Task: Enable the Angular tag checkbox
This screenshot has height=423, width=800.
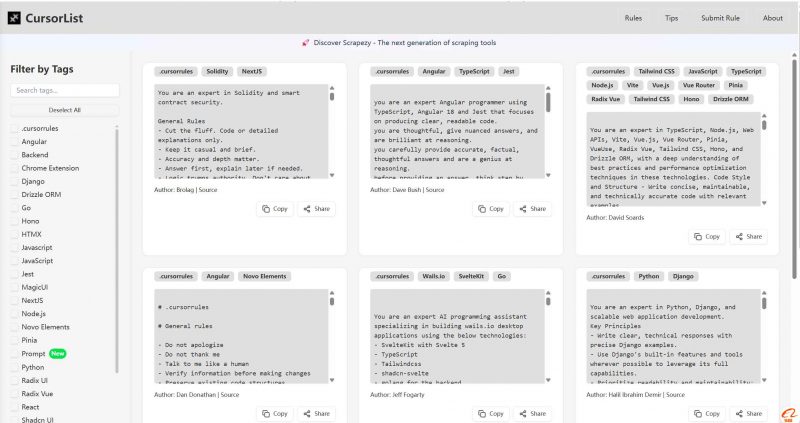Action: [14, 142]
